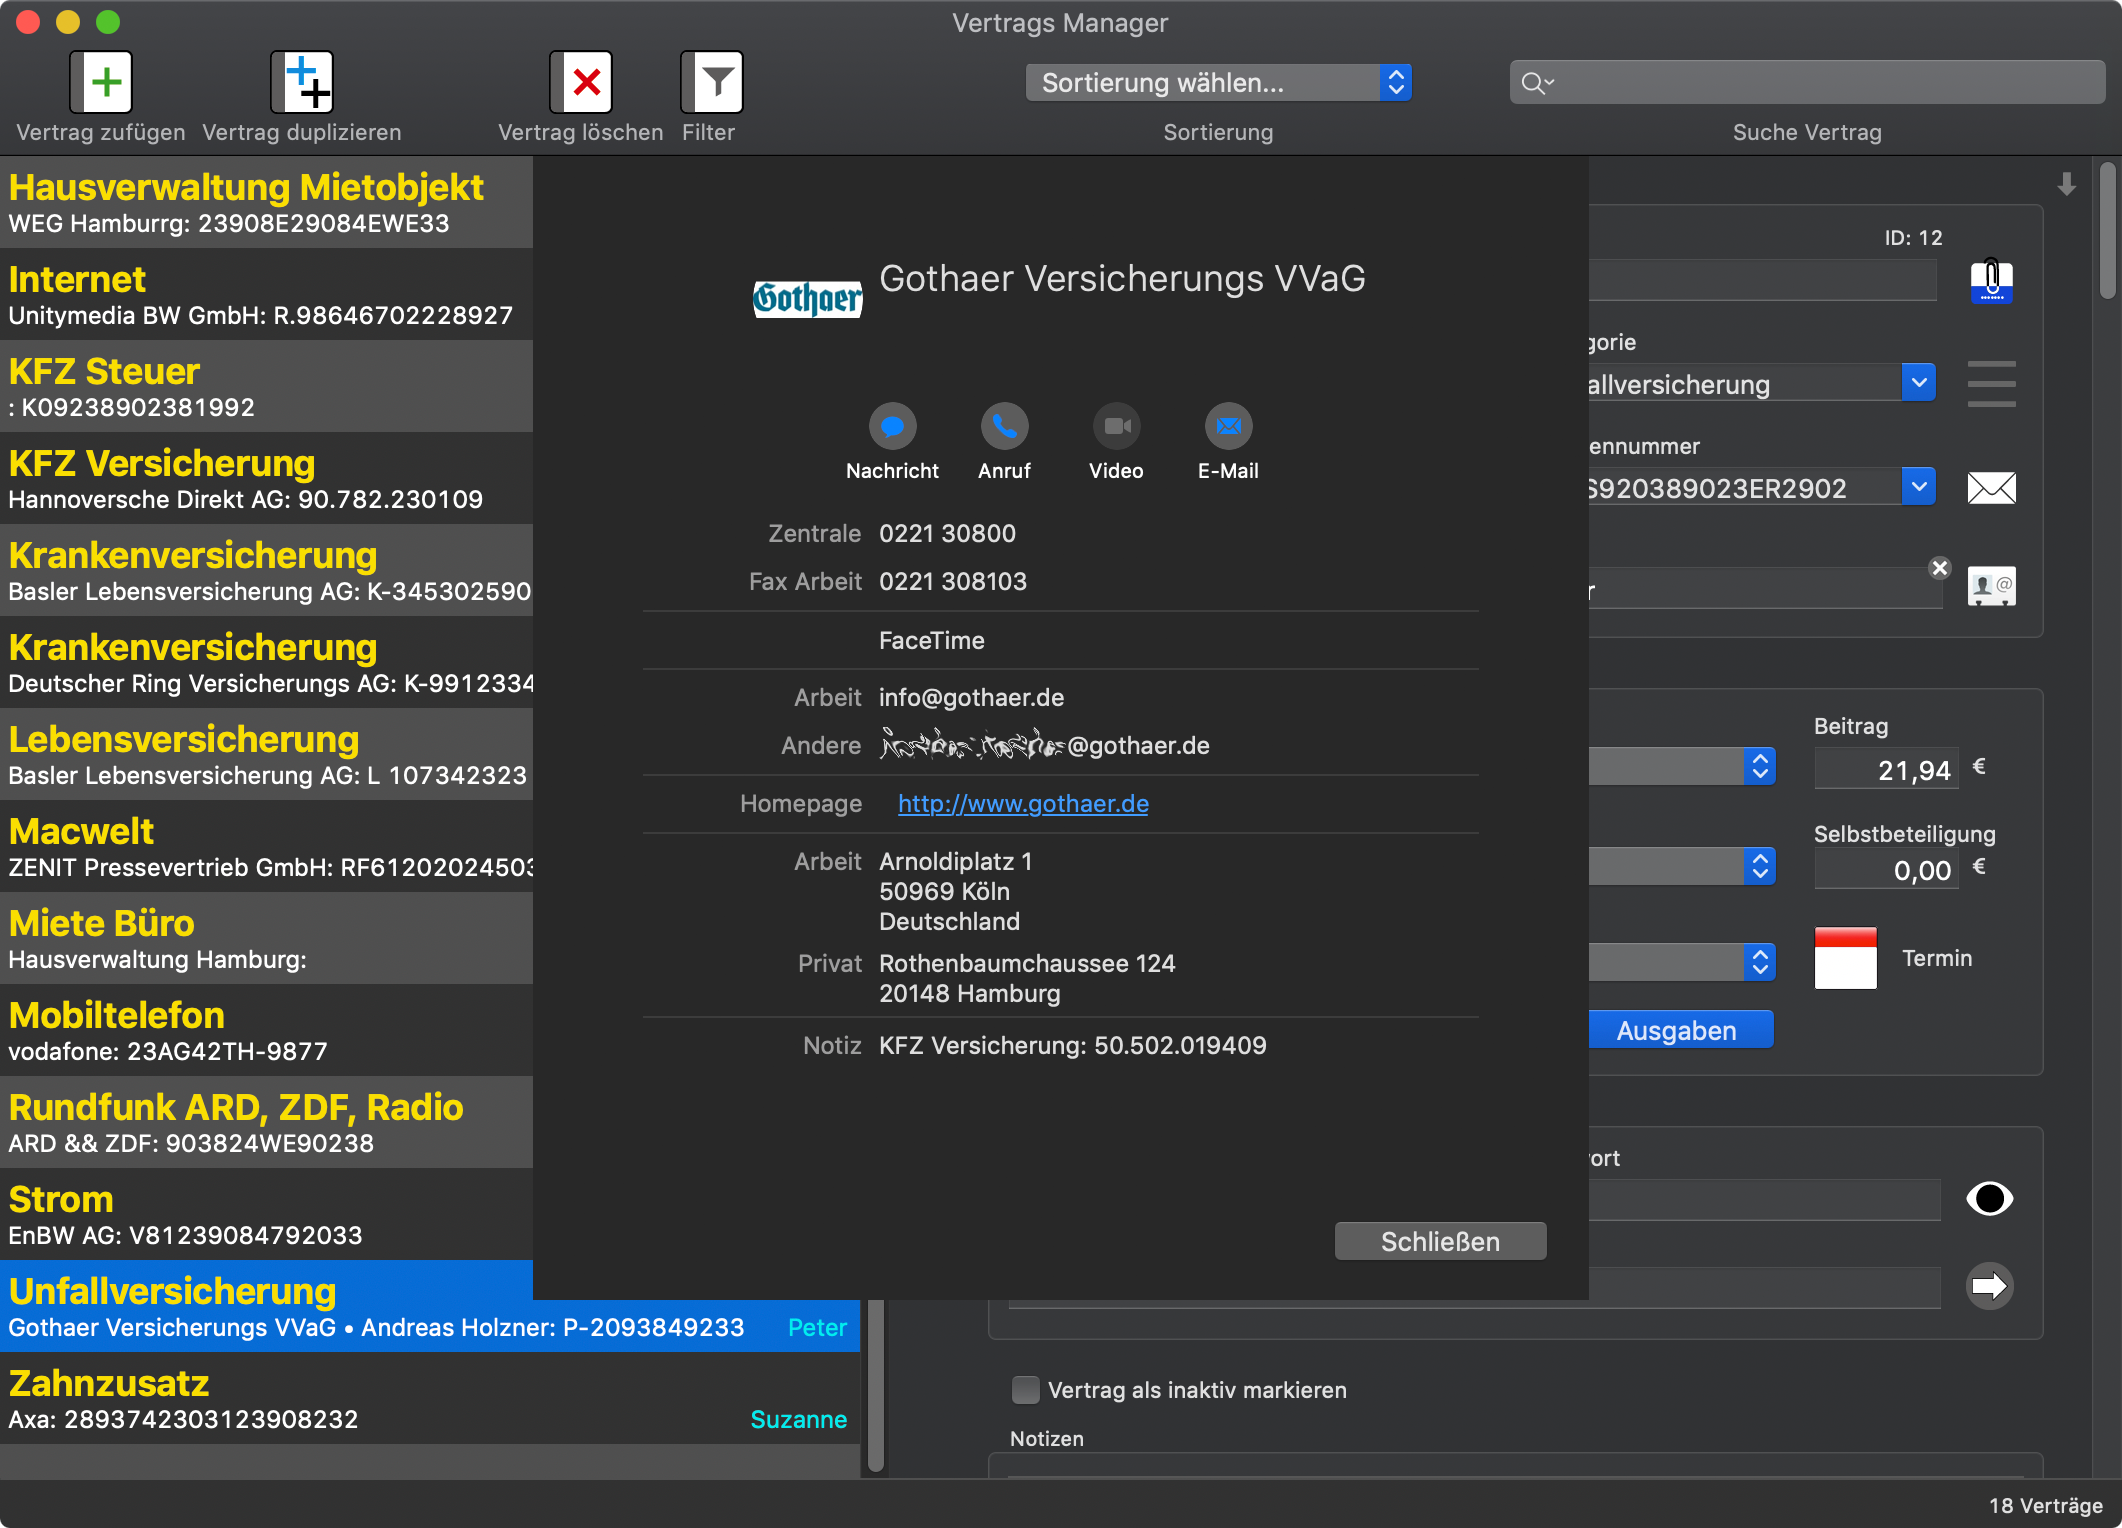Select the Hausverwaltung Mietobjekt contract
The width and height of the screenshot is (2122, 1528).
(x=266, y=203)
